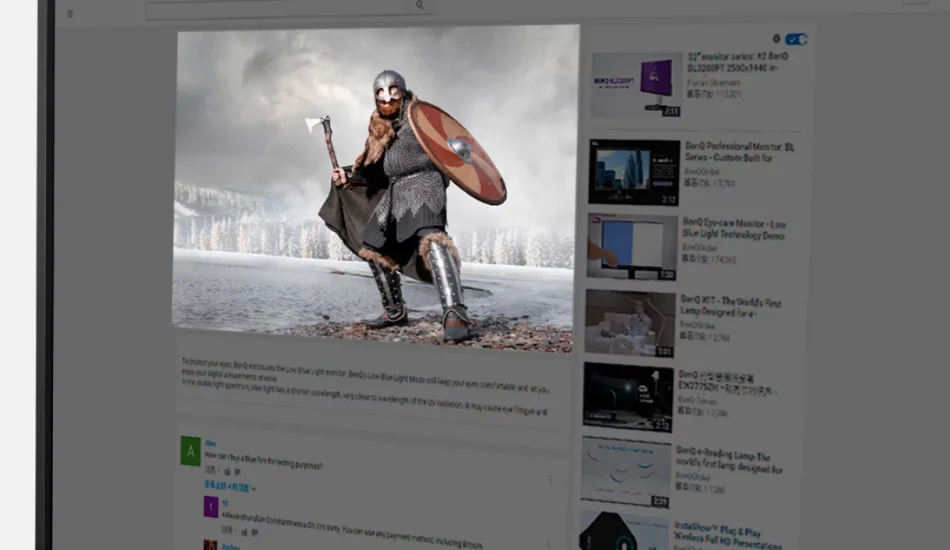Open the three-dot menu on Alex's comment

point(549,481)
